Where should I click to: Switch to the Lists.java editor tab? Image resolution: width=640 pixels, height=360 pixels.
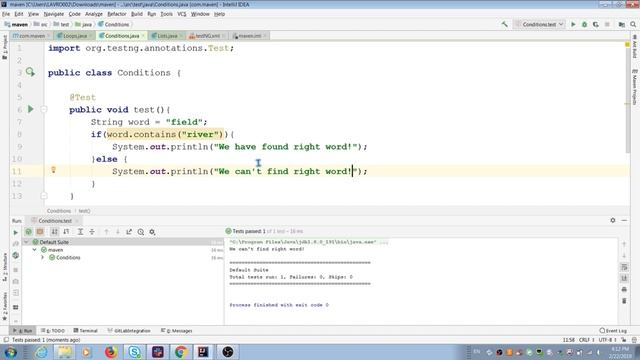[167, 36]
